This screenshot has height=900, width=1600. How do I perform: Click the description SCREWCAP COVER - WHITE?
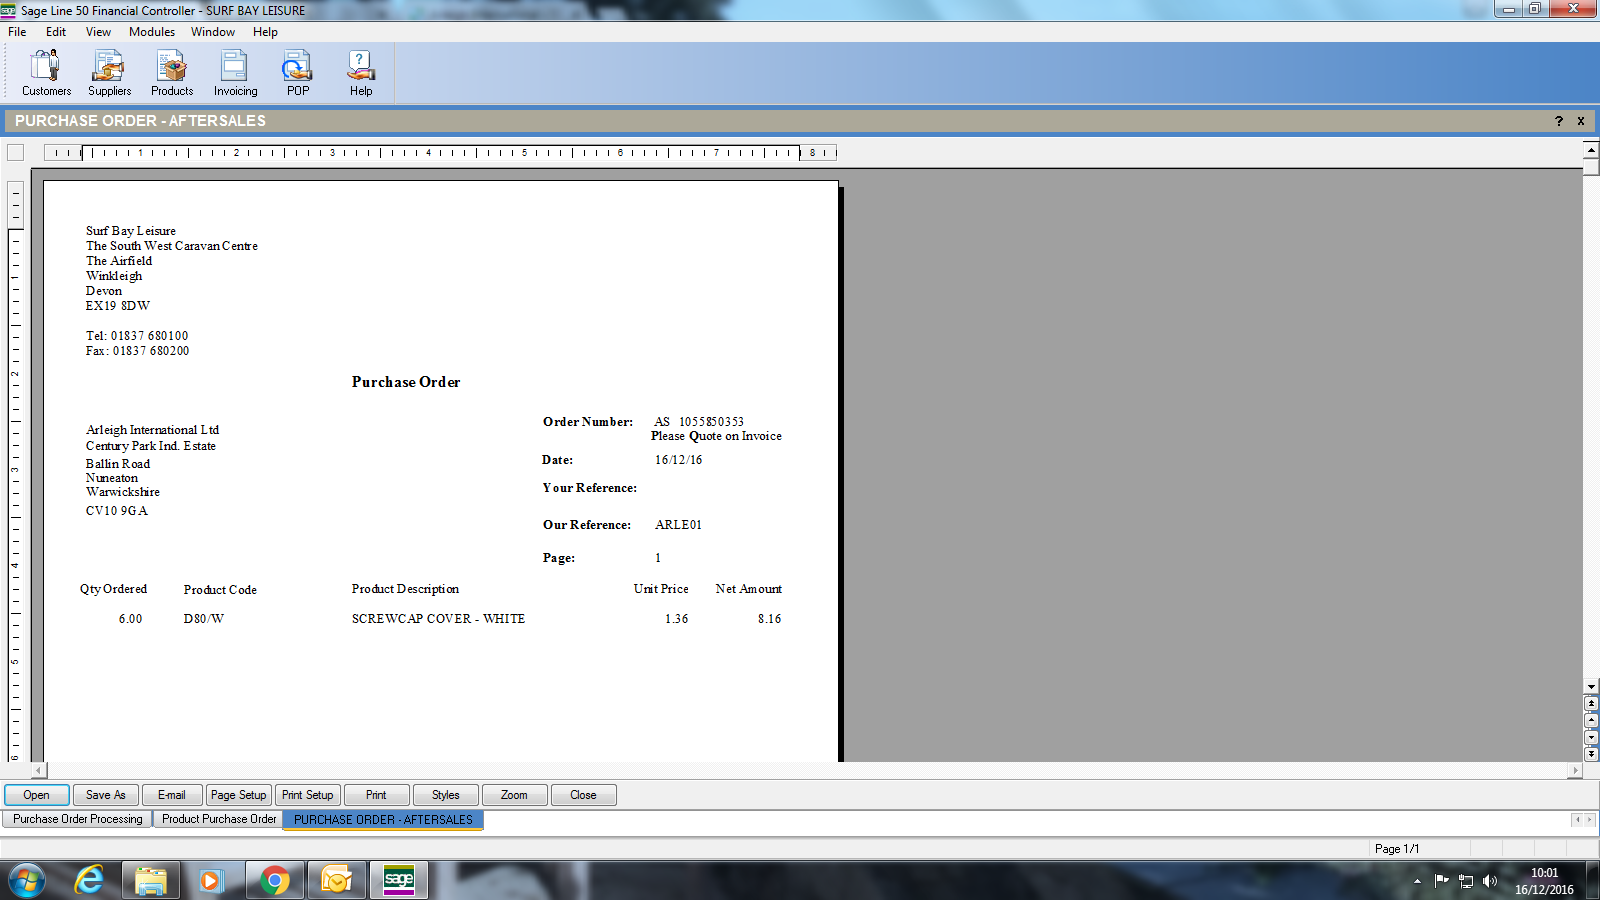[x=438, y=619]
